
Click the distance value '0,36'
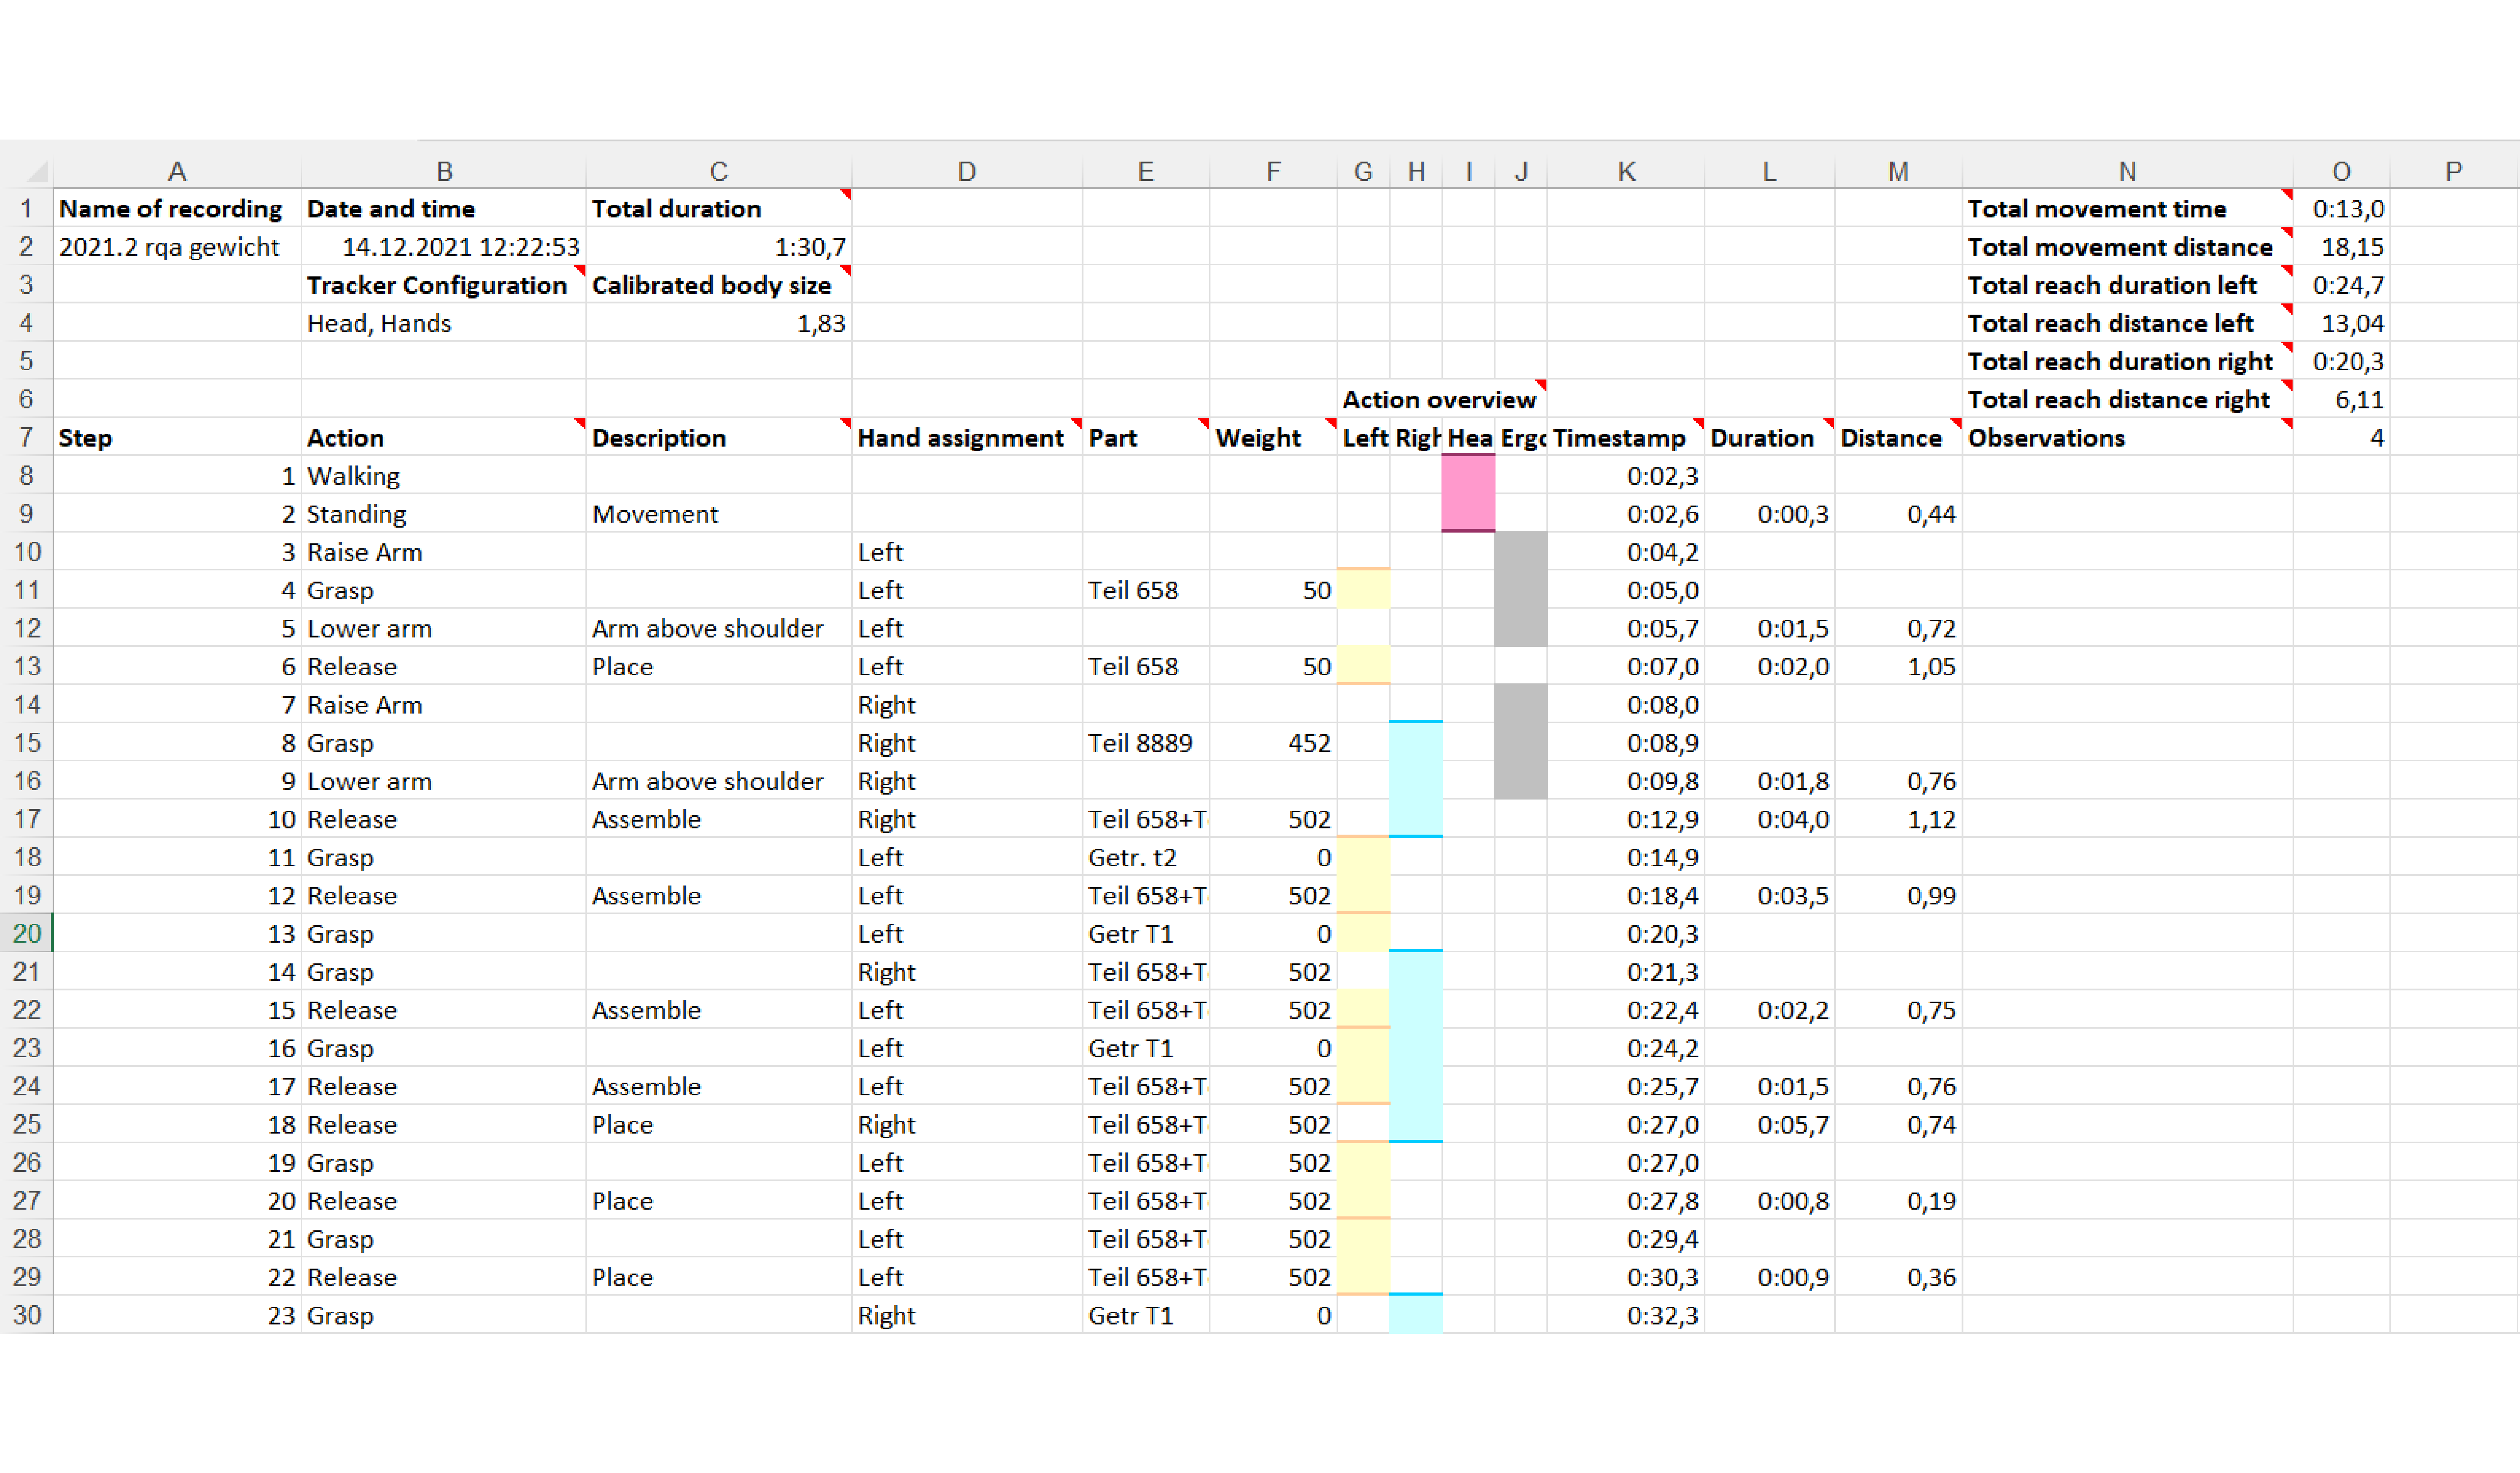coord(1899,1277)
